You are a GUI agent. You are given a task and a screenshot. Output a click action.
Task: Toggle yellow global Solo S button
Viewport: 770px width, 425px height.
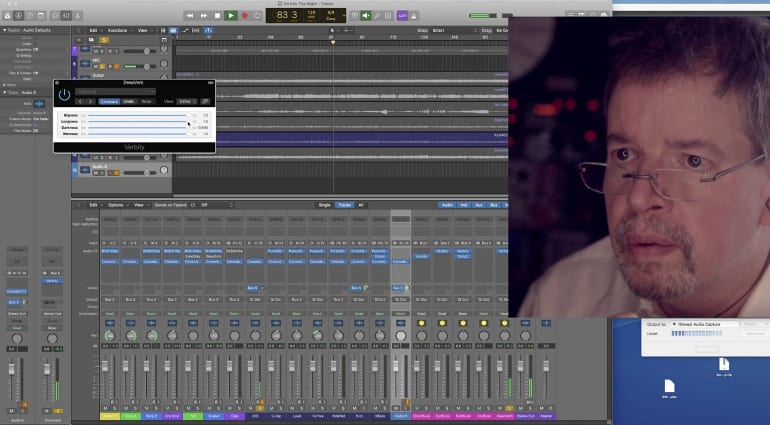pyautogui.click(x=104, y=40)
